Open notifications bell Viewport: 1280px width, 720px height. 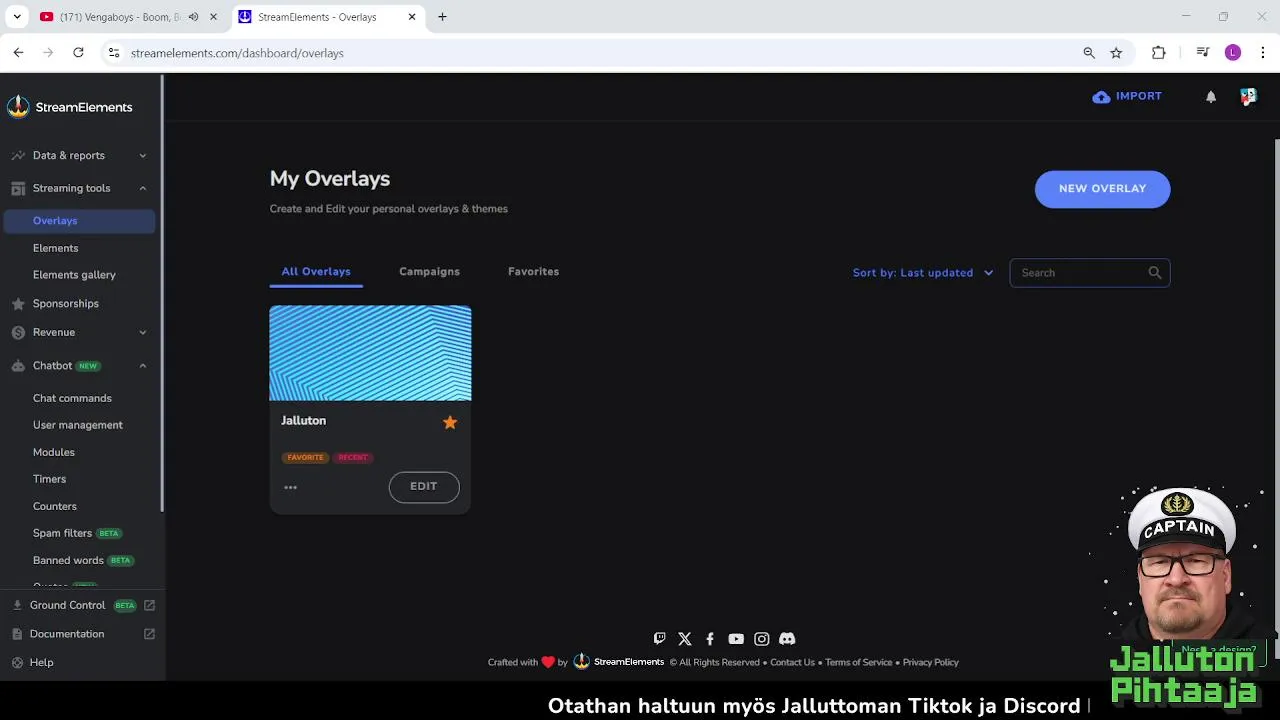(1211, 97)
